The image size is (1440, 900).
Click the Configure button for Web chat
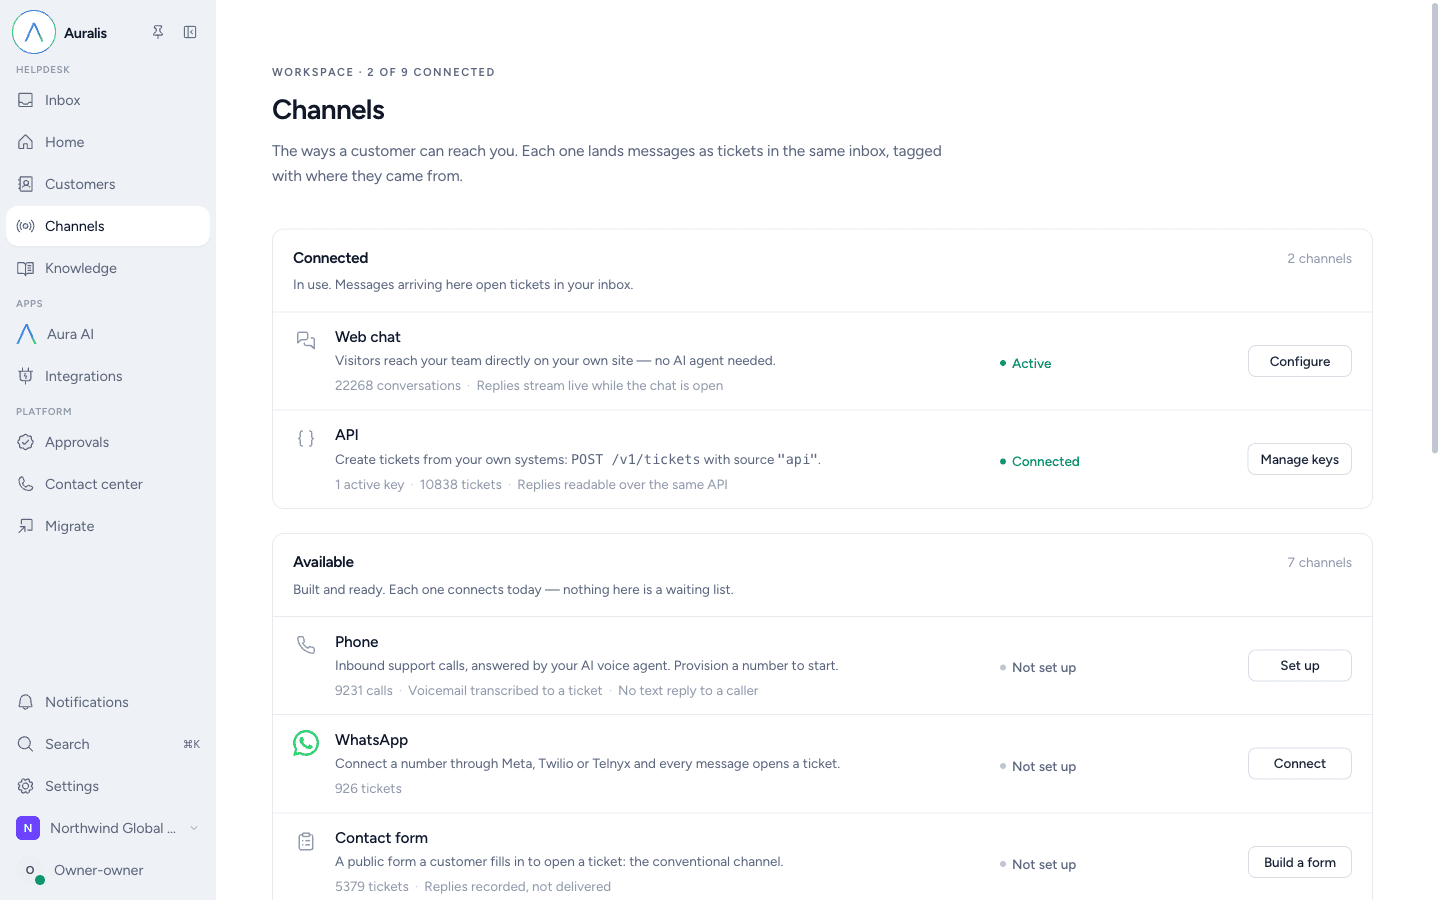(1299, 361)
